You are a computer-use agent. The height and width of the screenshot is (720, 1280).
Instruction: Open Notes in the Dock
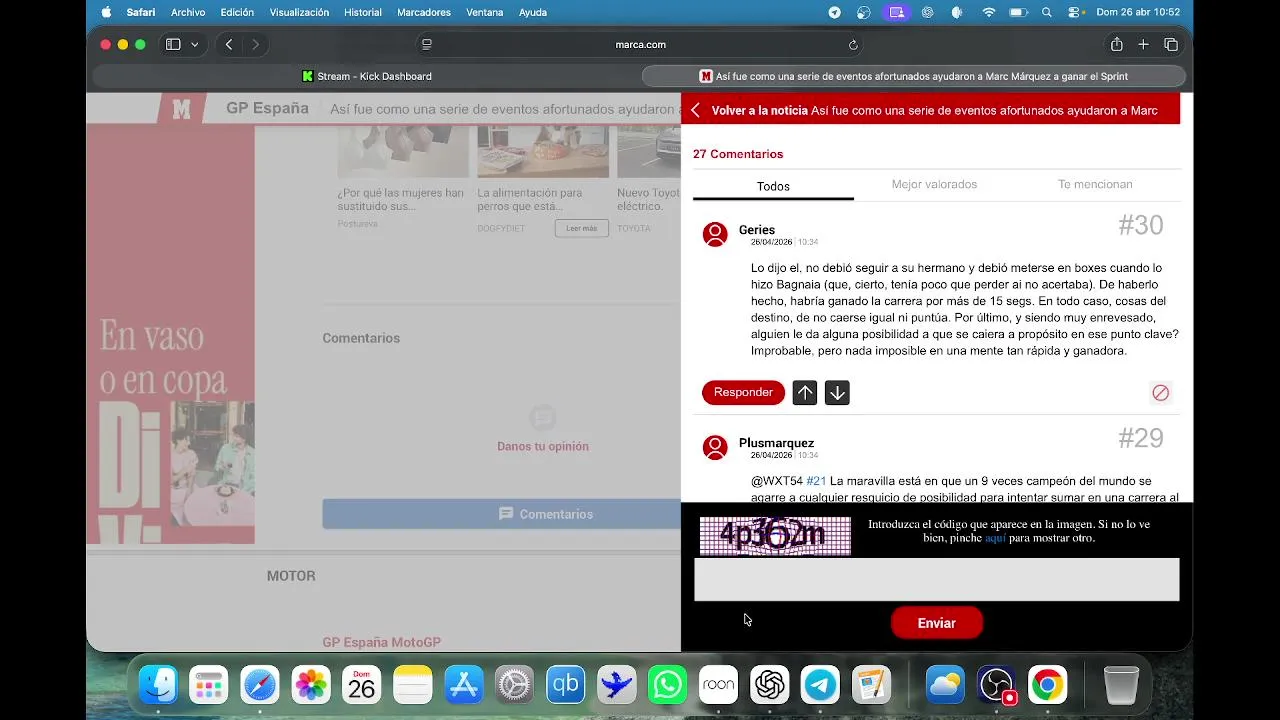click(413, 685)
